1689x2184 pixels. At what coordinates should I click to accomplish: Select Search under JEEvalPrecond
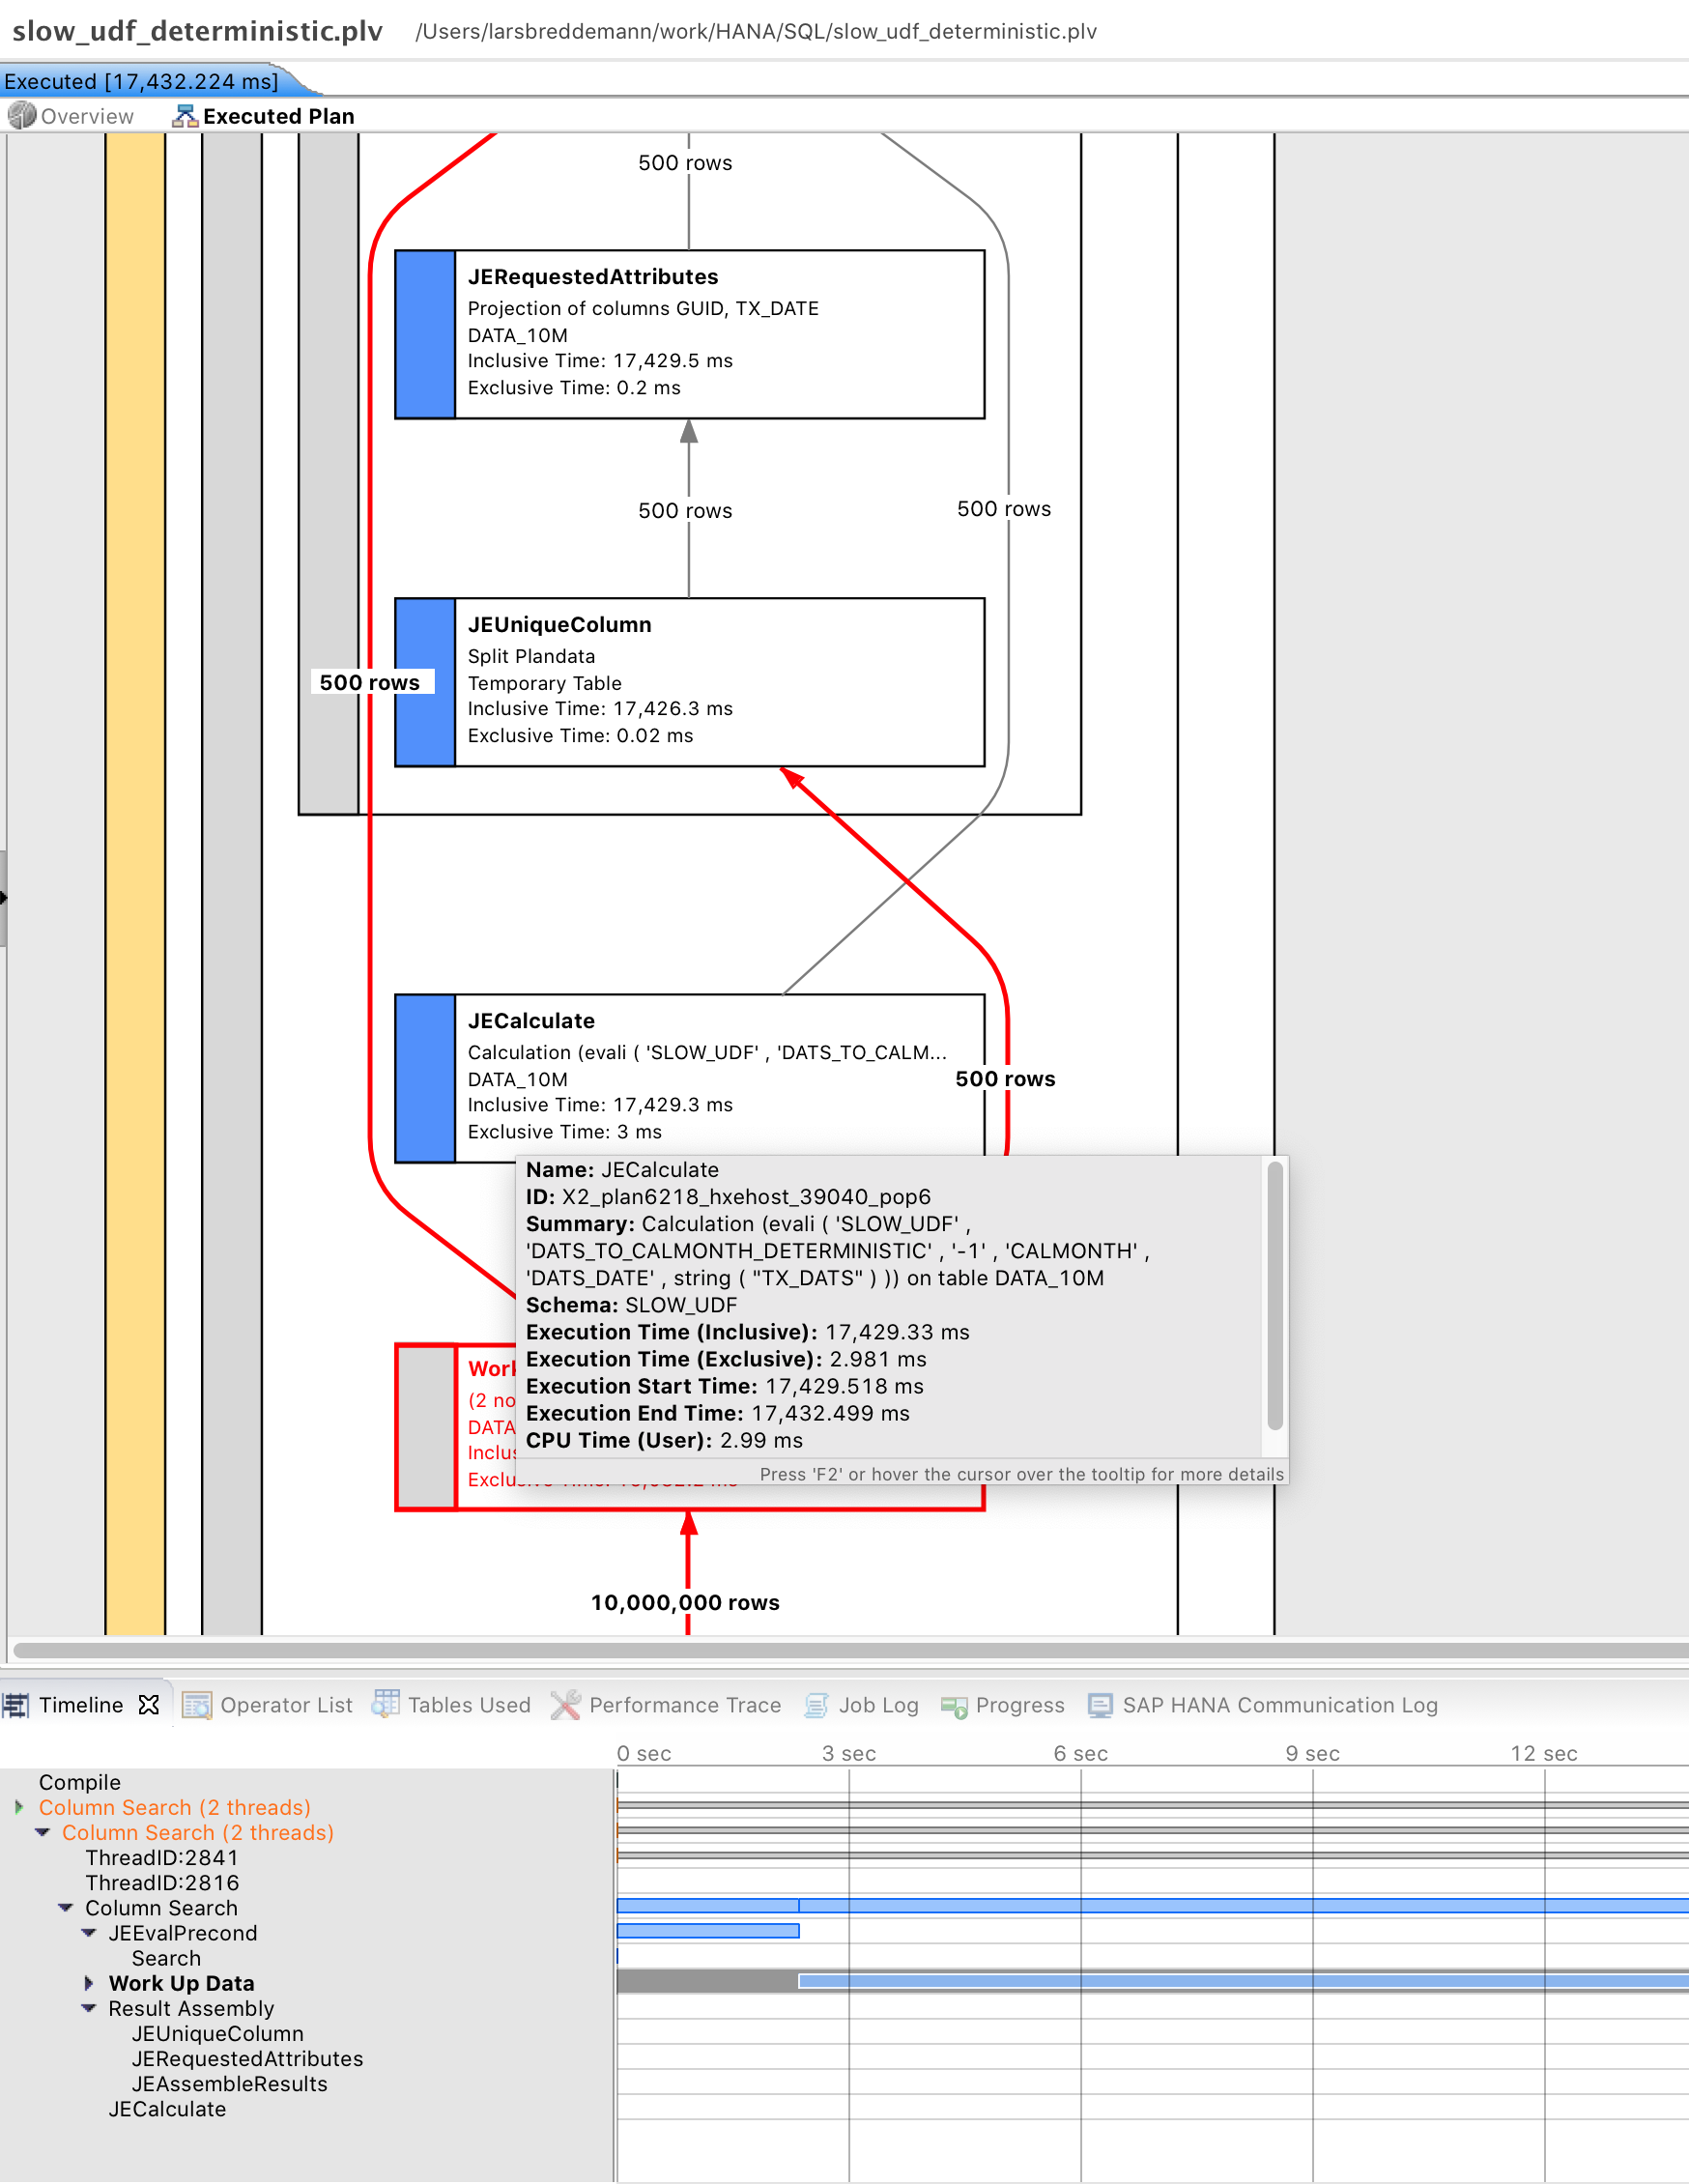point(166,1958)
